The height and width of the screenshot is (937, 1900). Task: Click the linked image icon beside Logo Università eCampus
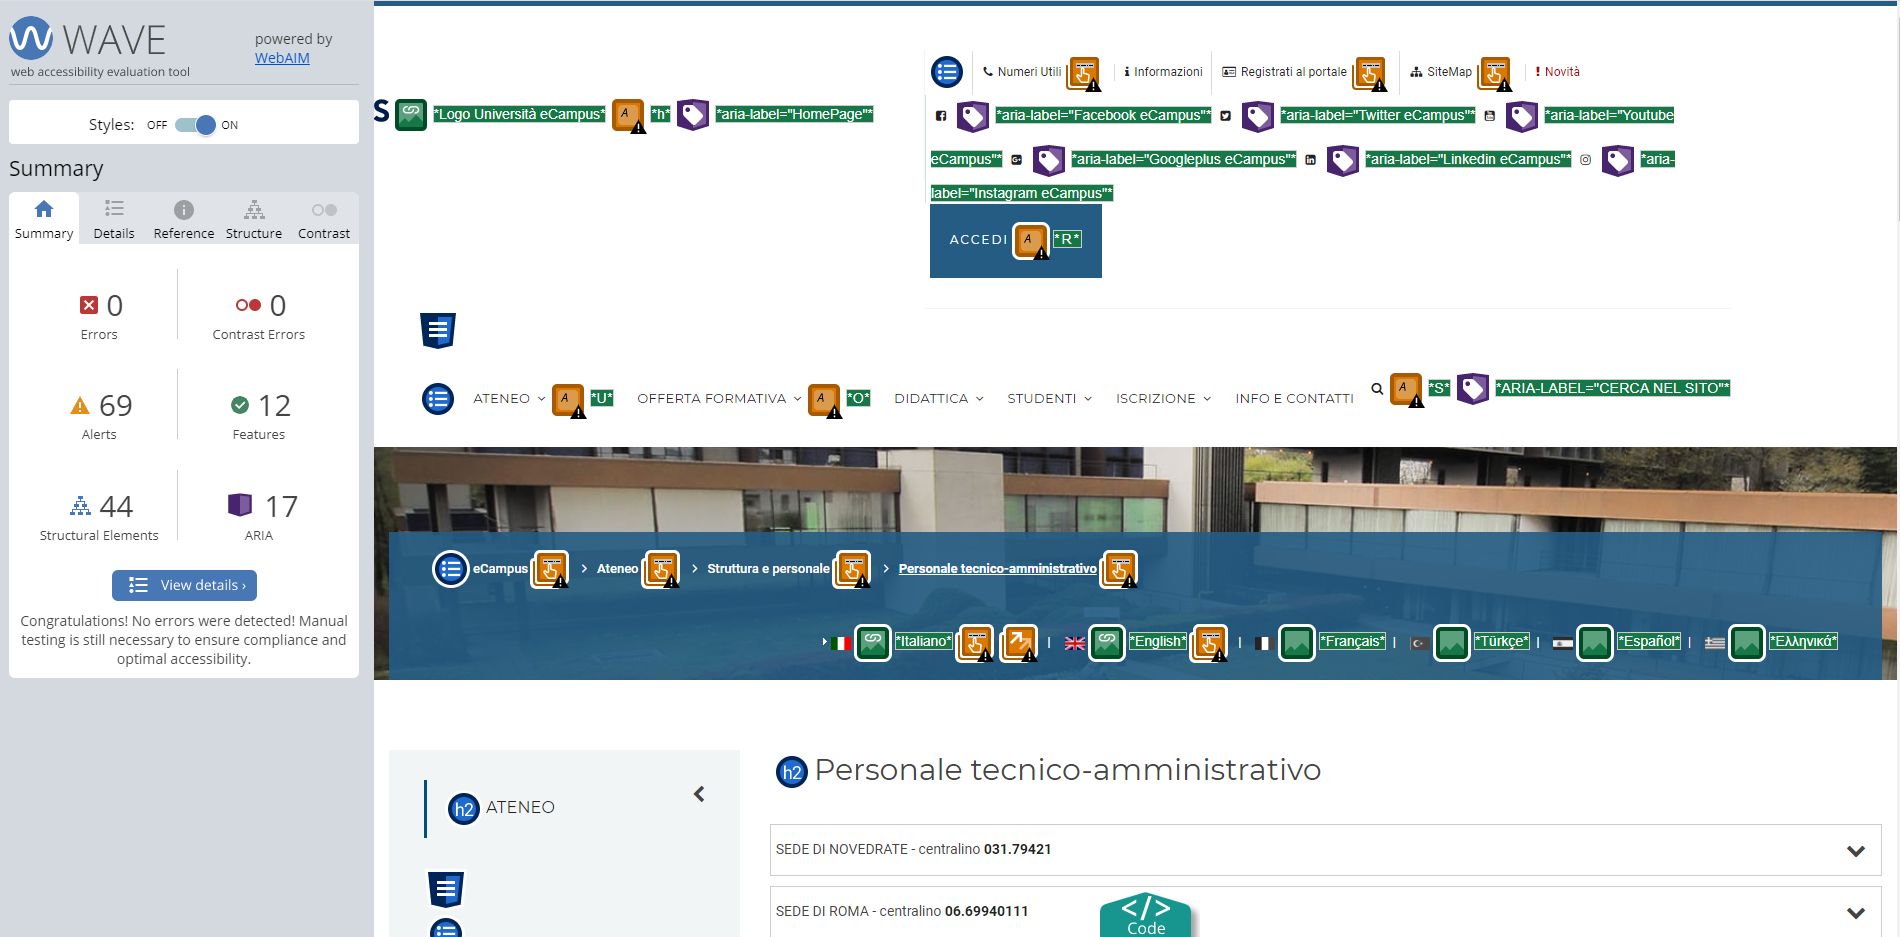411,115
